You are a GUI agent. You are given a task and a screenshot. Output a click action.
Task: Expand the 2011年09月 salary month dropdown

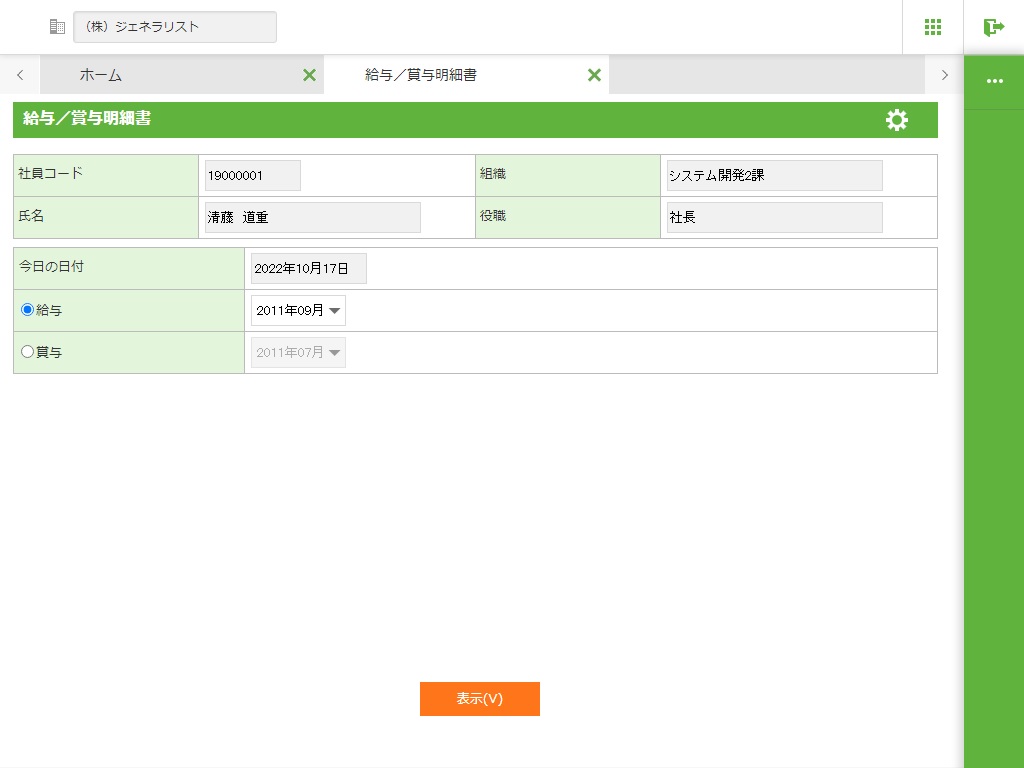(x=298, y=311)
